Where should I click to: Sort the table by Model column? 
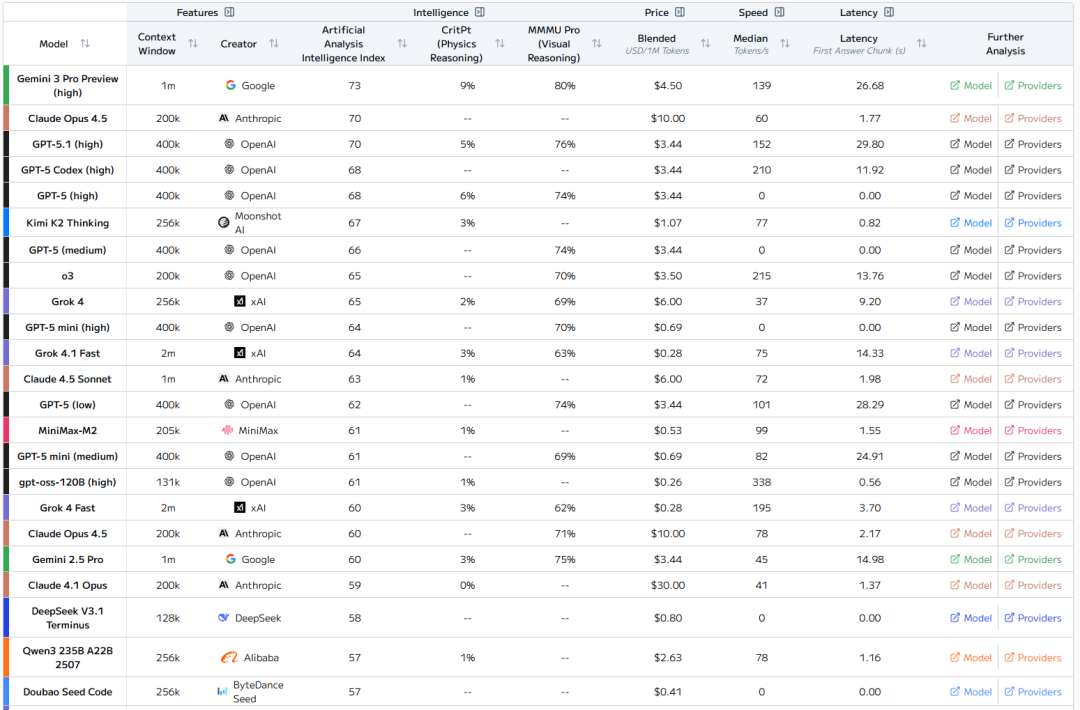click(85, 44)
